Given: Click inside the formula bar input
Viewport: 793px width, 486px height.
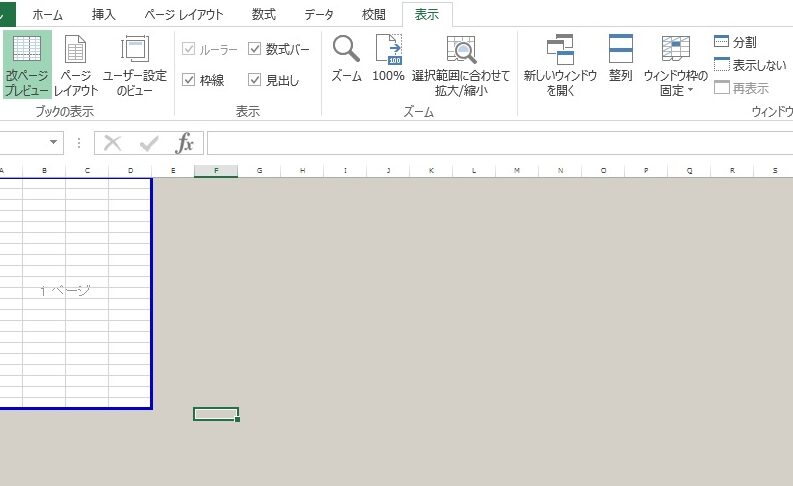Looking at the screenshot, I should pos(500,143).
